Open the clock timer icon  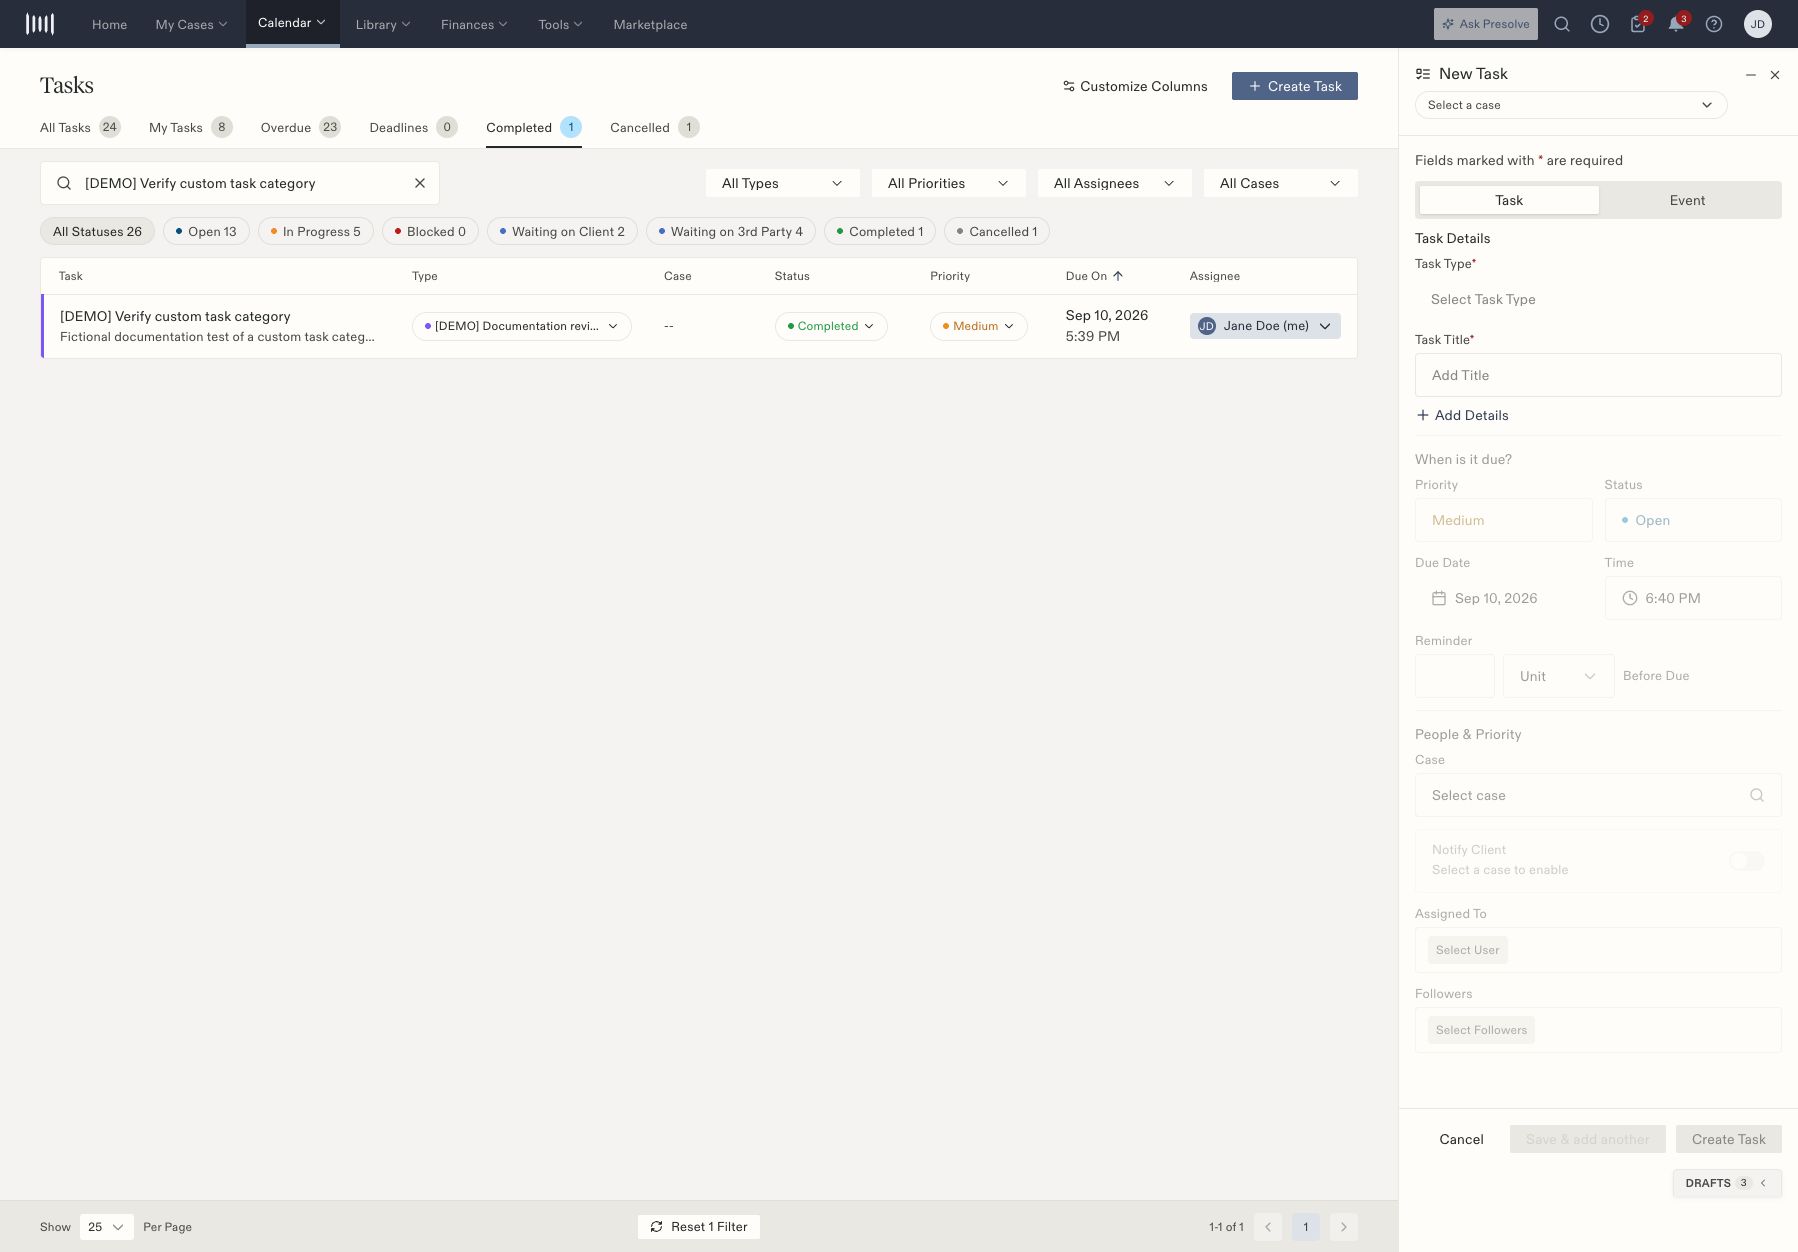1600,24
